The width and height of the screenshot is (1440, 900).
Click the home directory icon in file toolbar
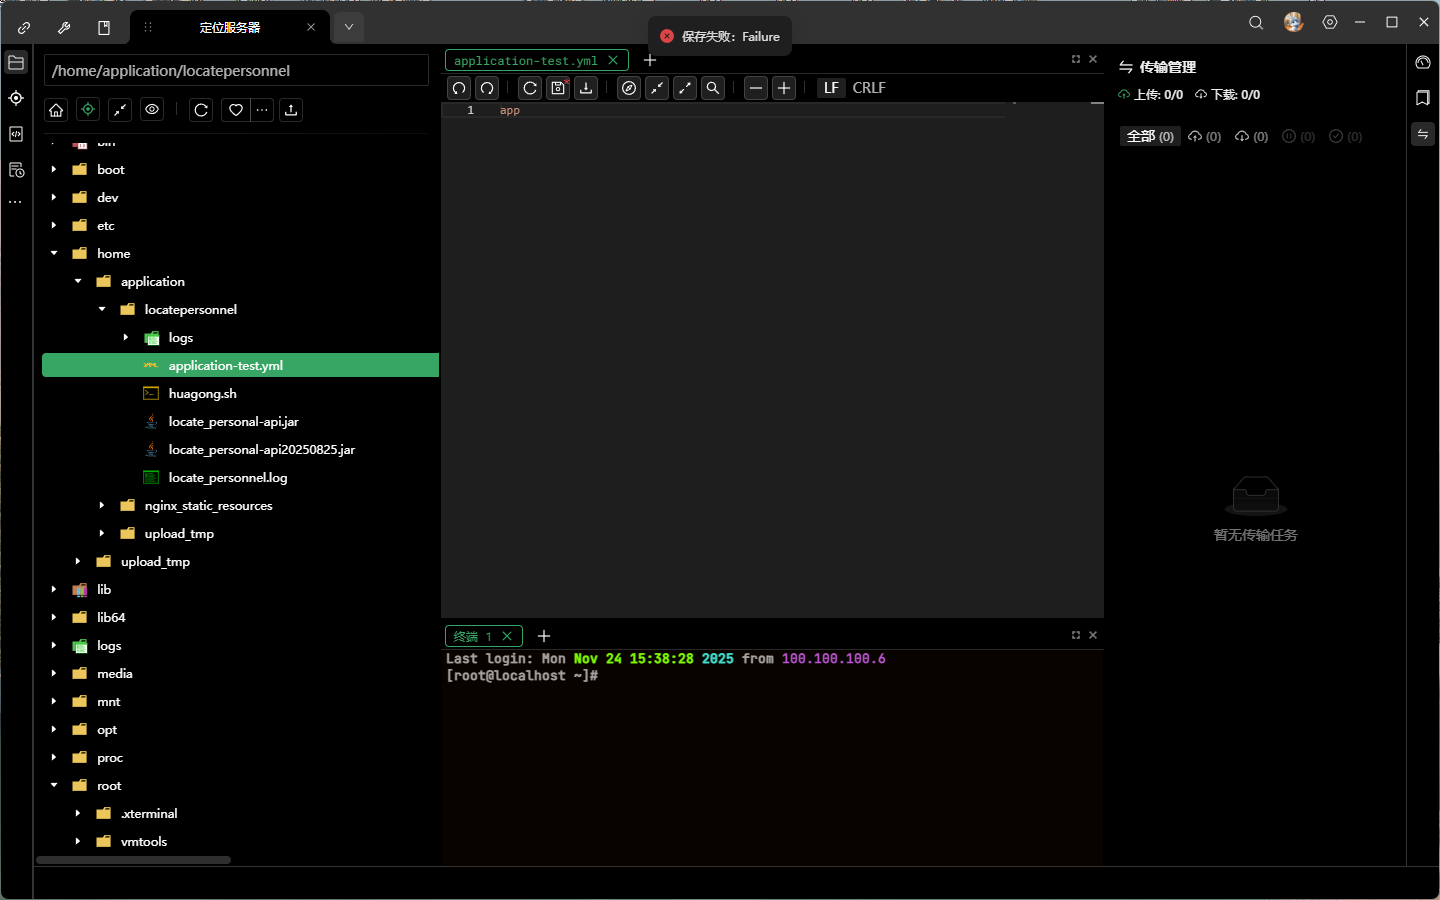pyautogui.click(x=56, y=110)
